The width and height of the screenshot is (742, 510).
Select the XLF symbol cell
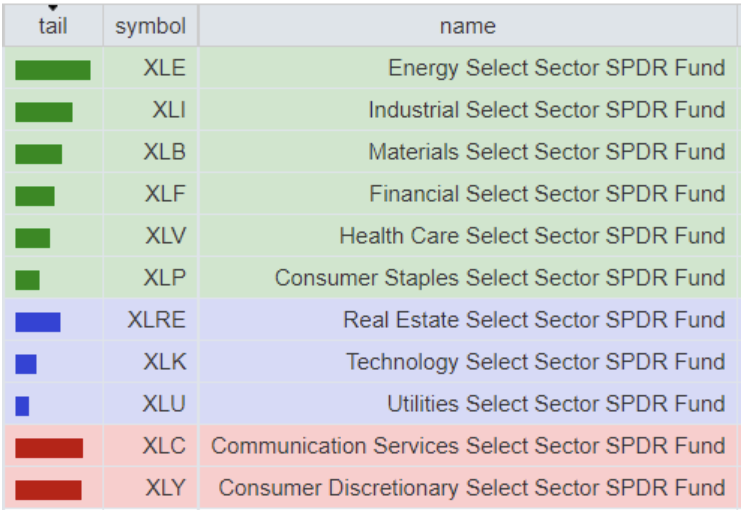coord(164,194)
